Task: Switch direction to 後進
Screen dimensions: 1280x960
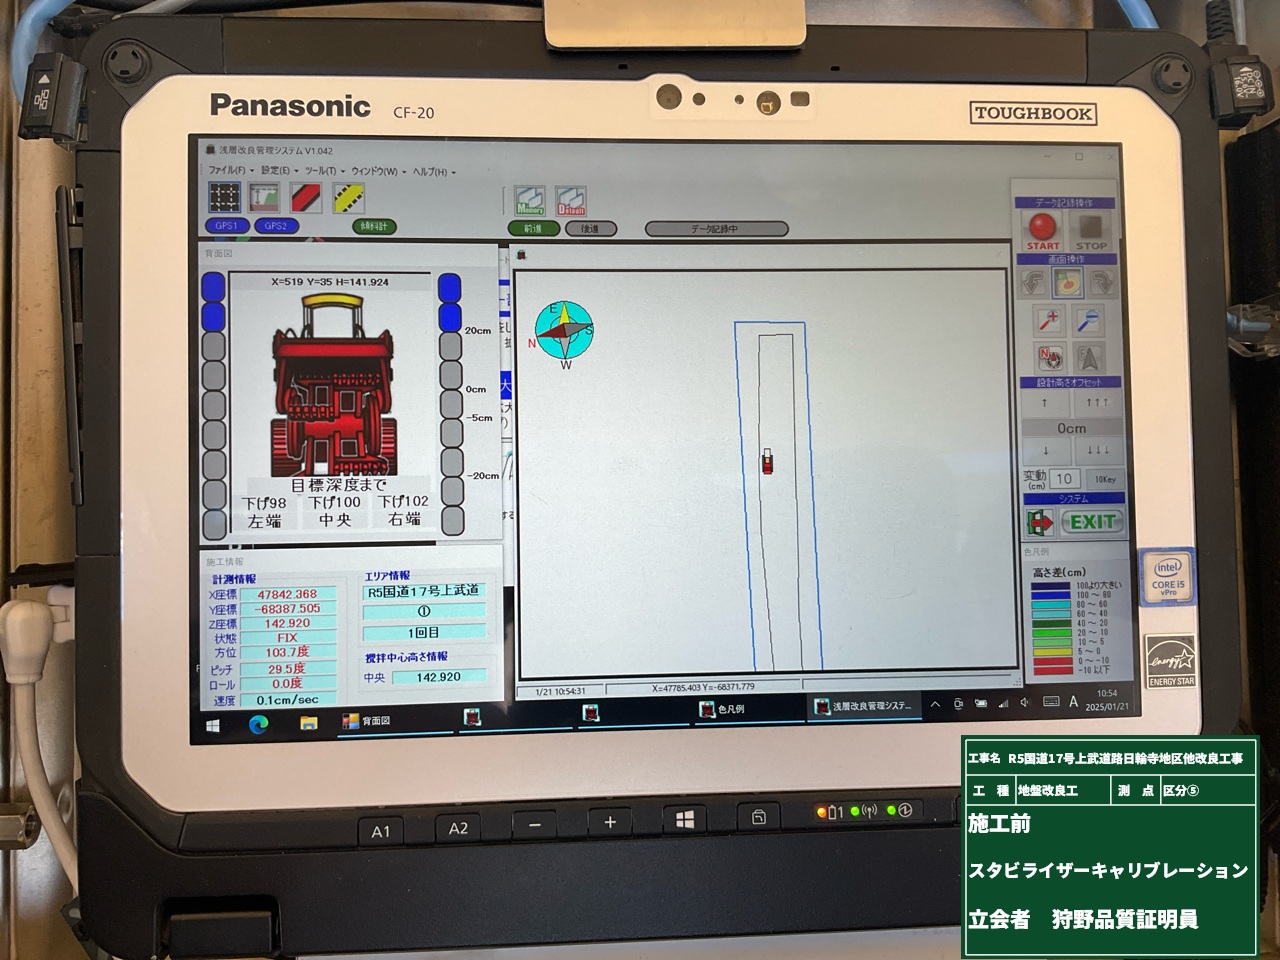Action: (x=591, y=229)
